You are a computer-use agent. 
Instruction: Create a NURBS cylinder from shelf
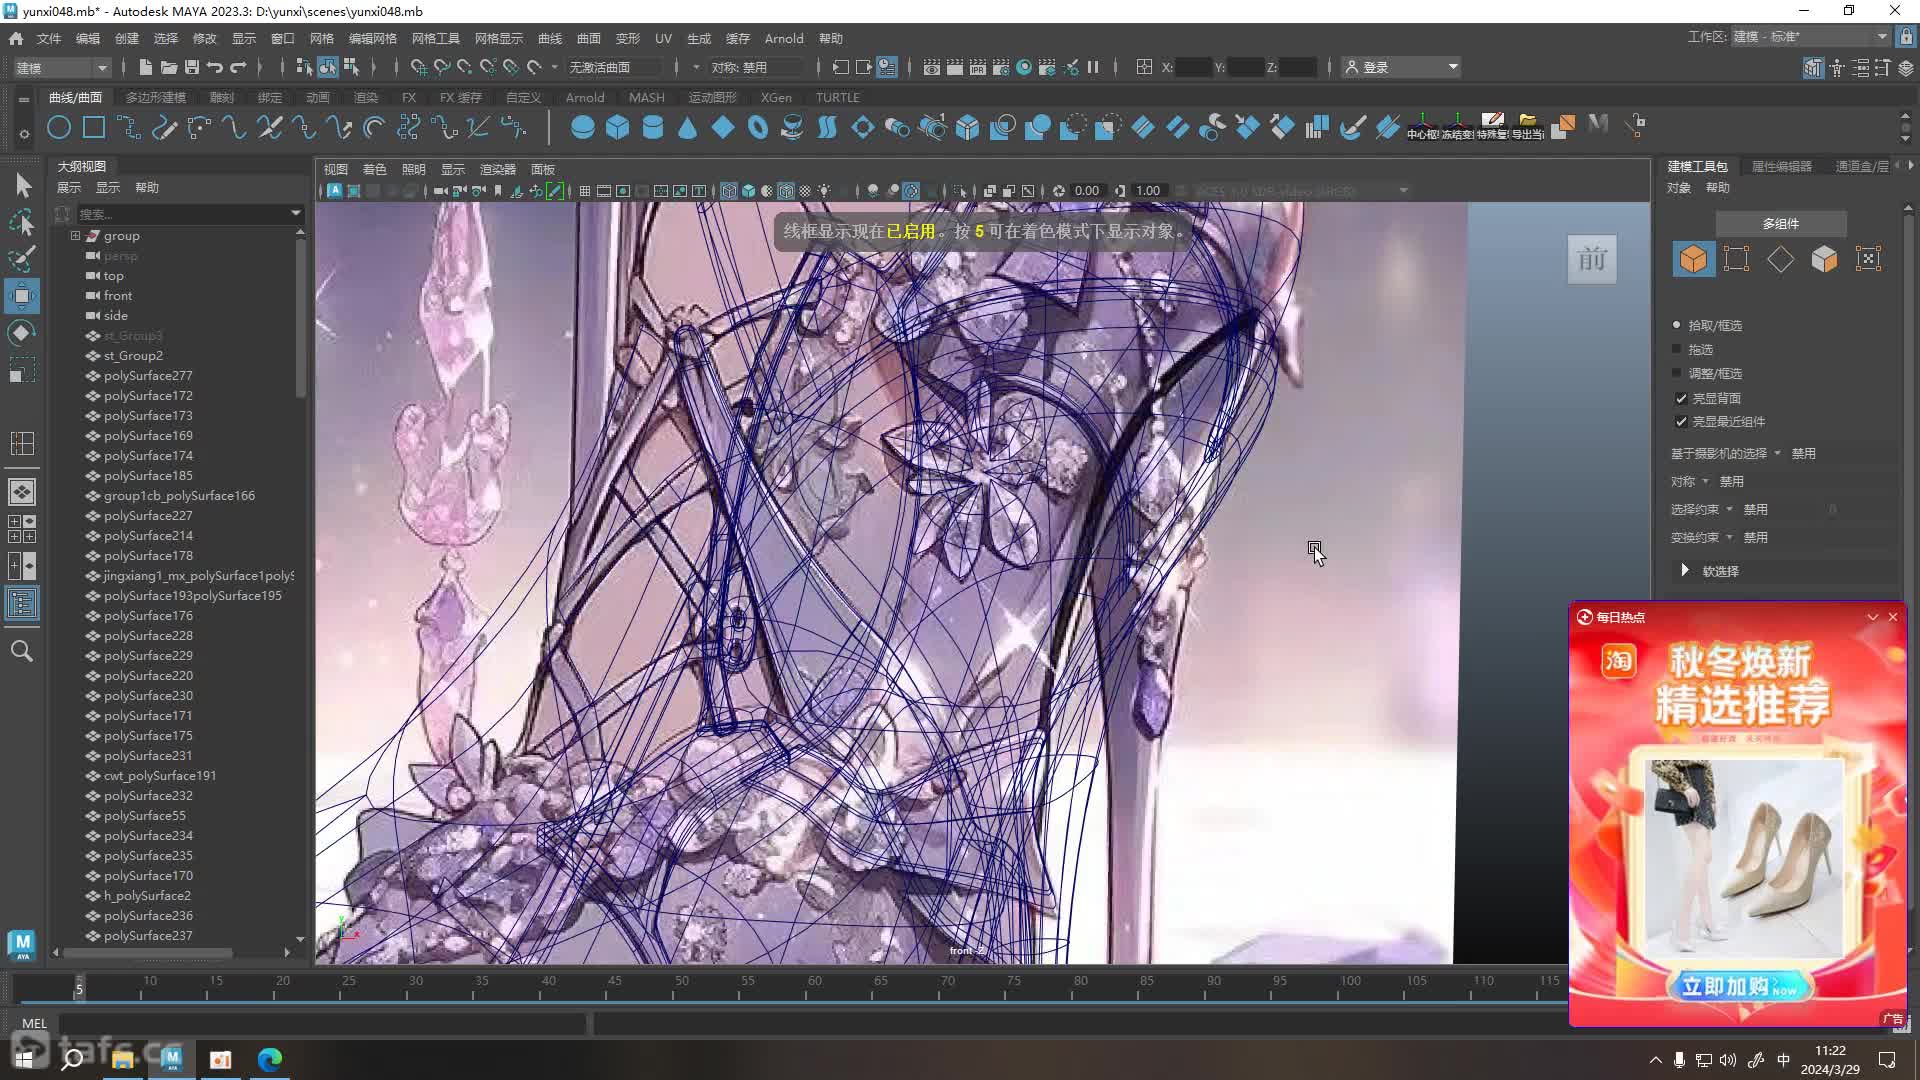652,127
